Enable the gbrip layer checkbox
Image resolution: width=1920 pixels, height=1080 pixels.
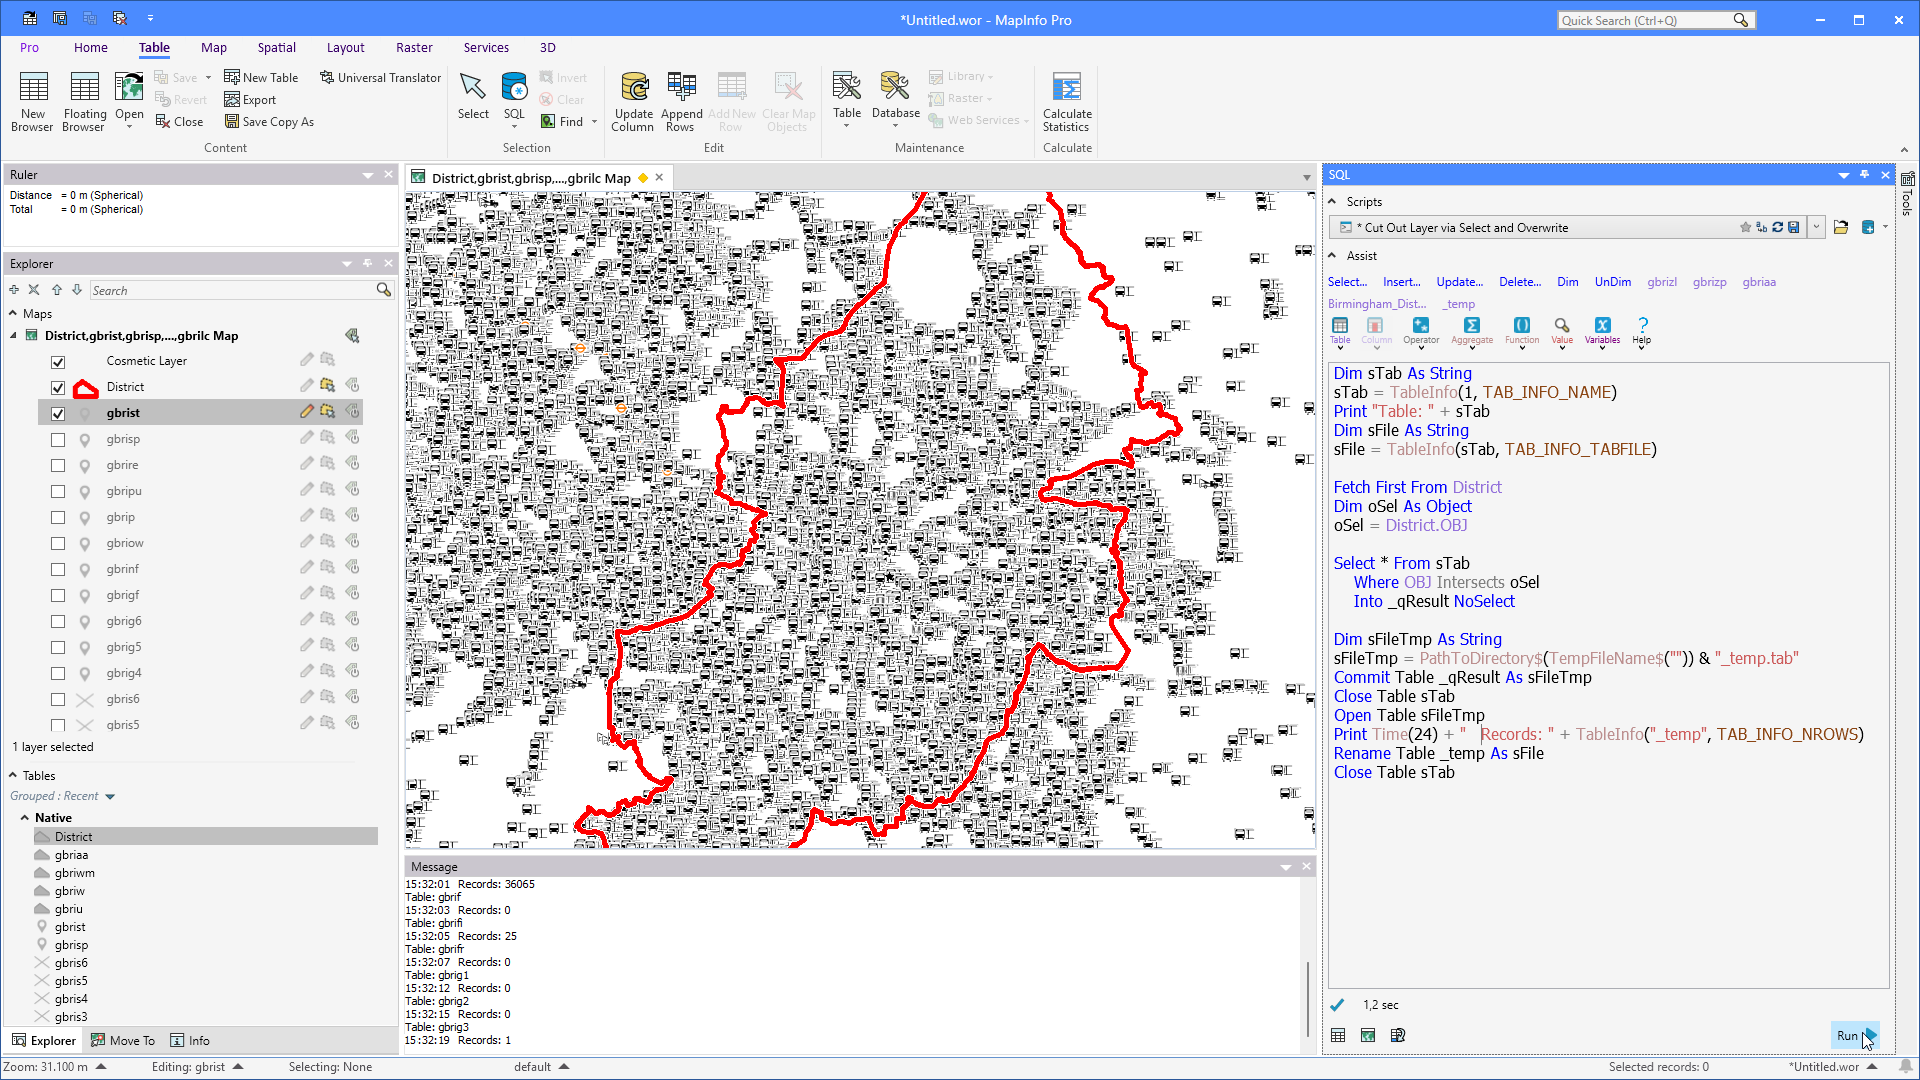pyautogui.click(x=58, y=518)
